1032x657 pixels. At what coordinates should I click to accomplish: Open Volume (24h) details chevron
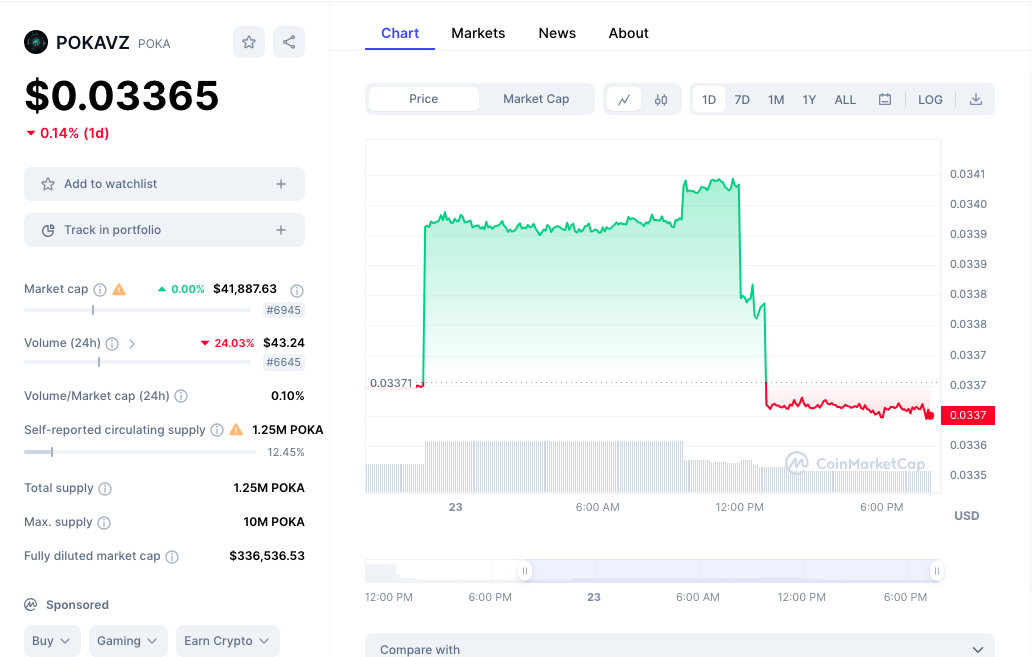132,344
